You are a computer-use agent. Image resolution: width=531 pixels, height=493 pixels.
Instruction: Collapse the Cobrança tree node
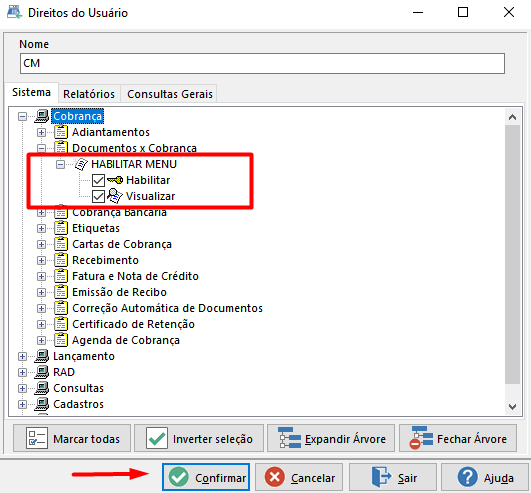tap(22, 116)
